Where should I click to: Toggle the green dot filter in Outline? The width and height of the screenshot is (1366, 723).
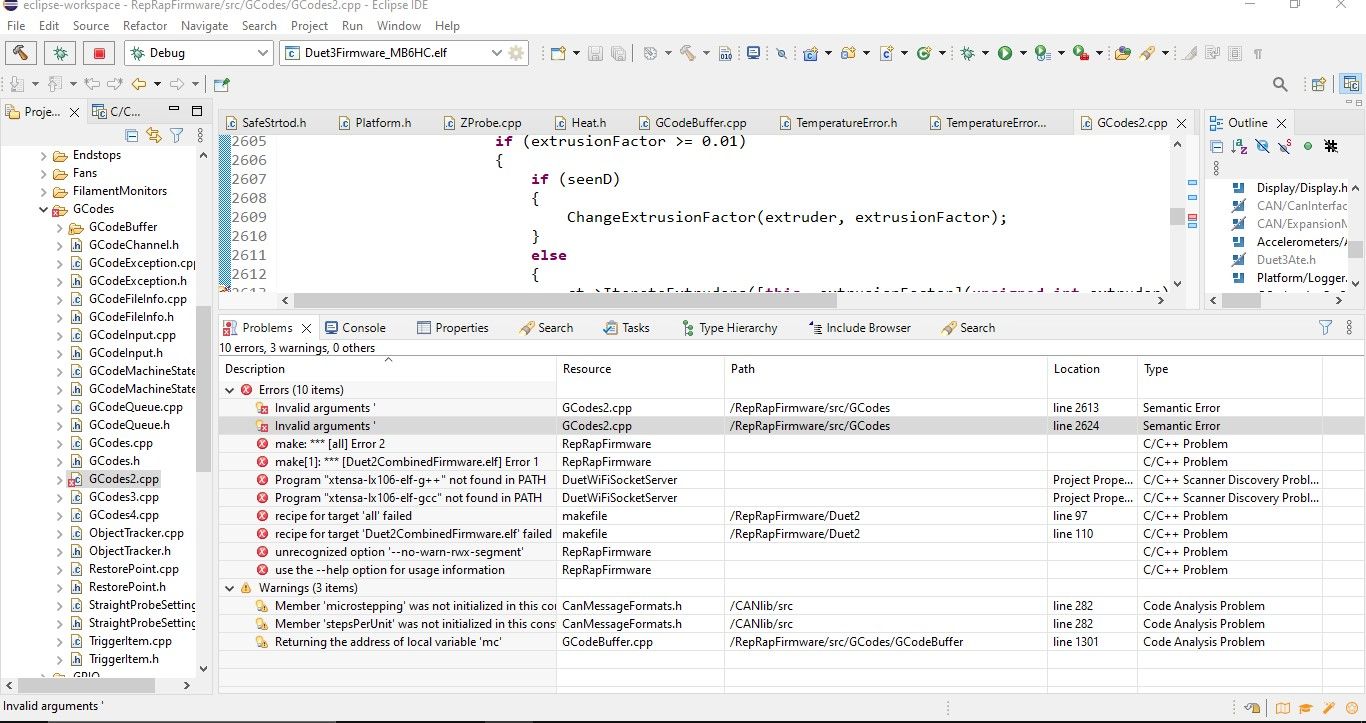tap(1307, 146)
